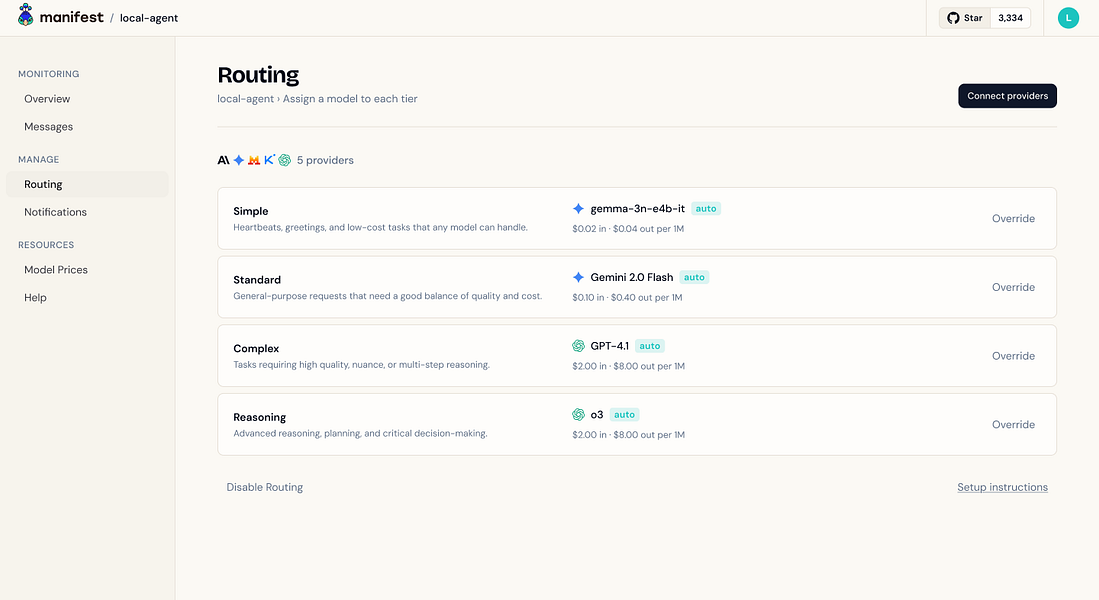Click the Anthropic provider icon

click(223, 161)
